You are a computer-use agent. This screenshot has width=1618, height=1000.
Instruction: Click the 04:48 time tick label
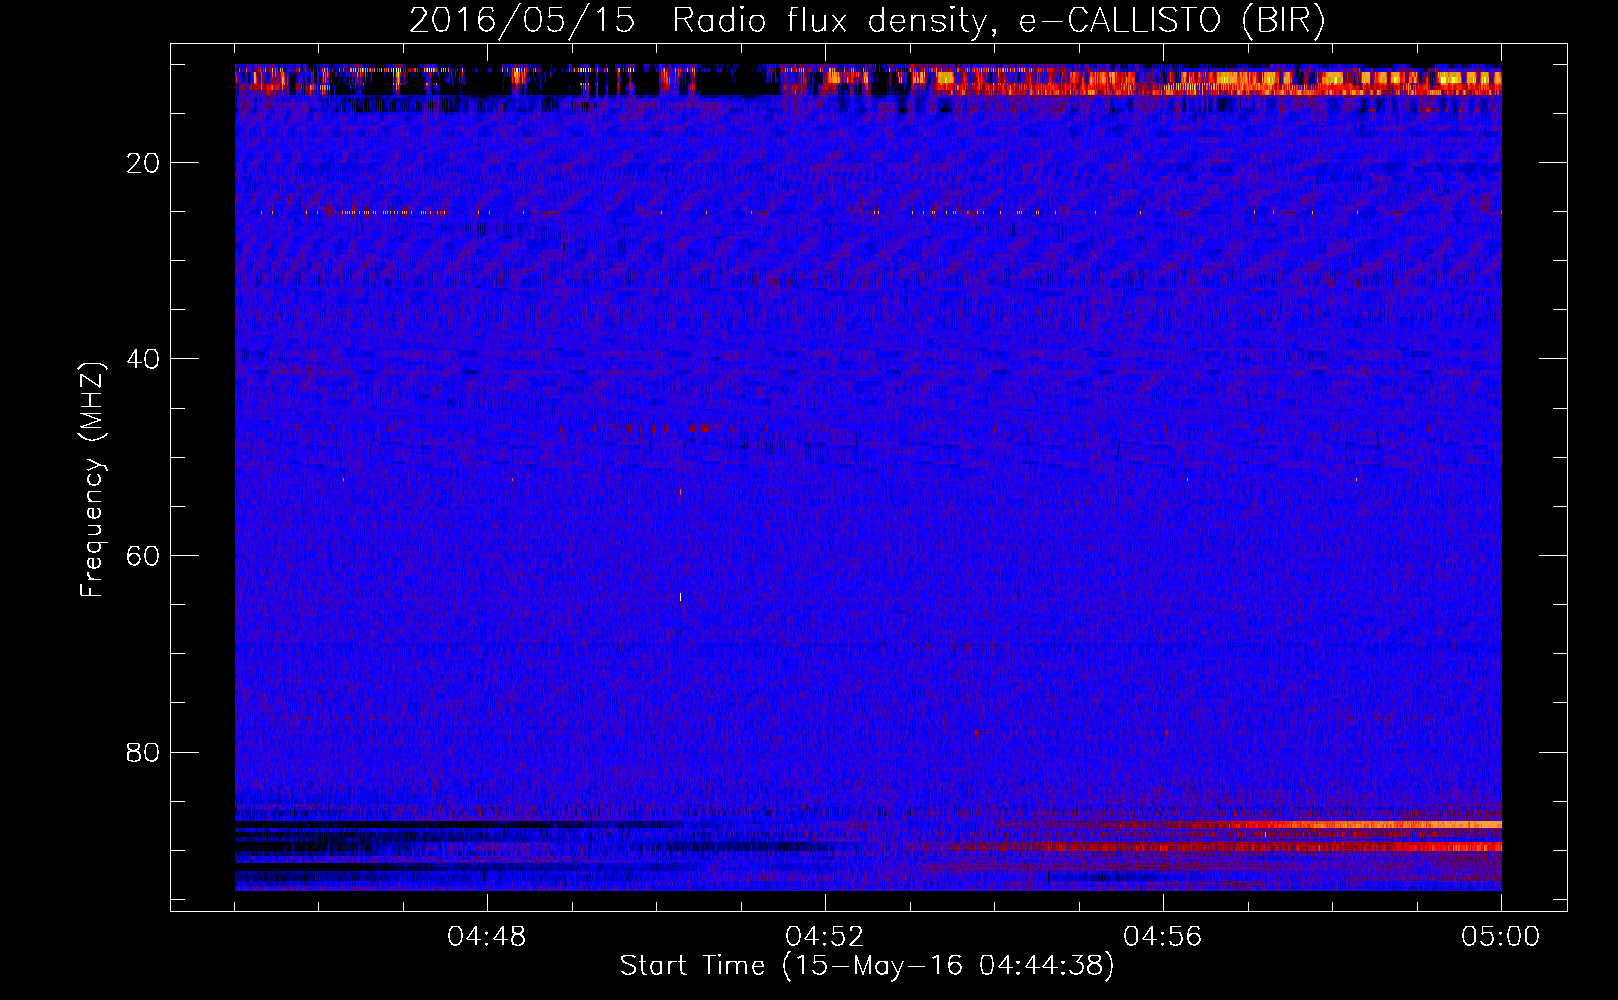tap(487, 937)
